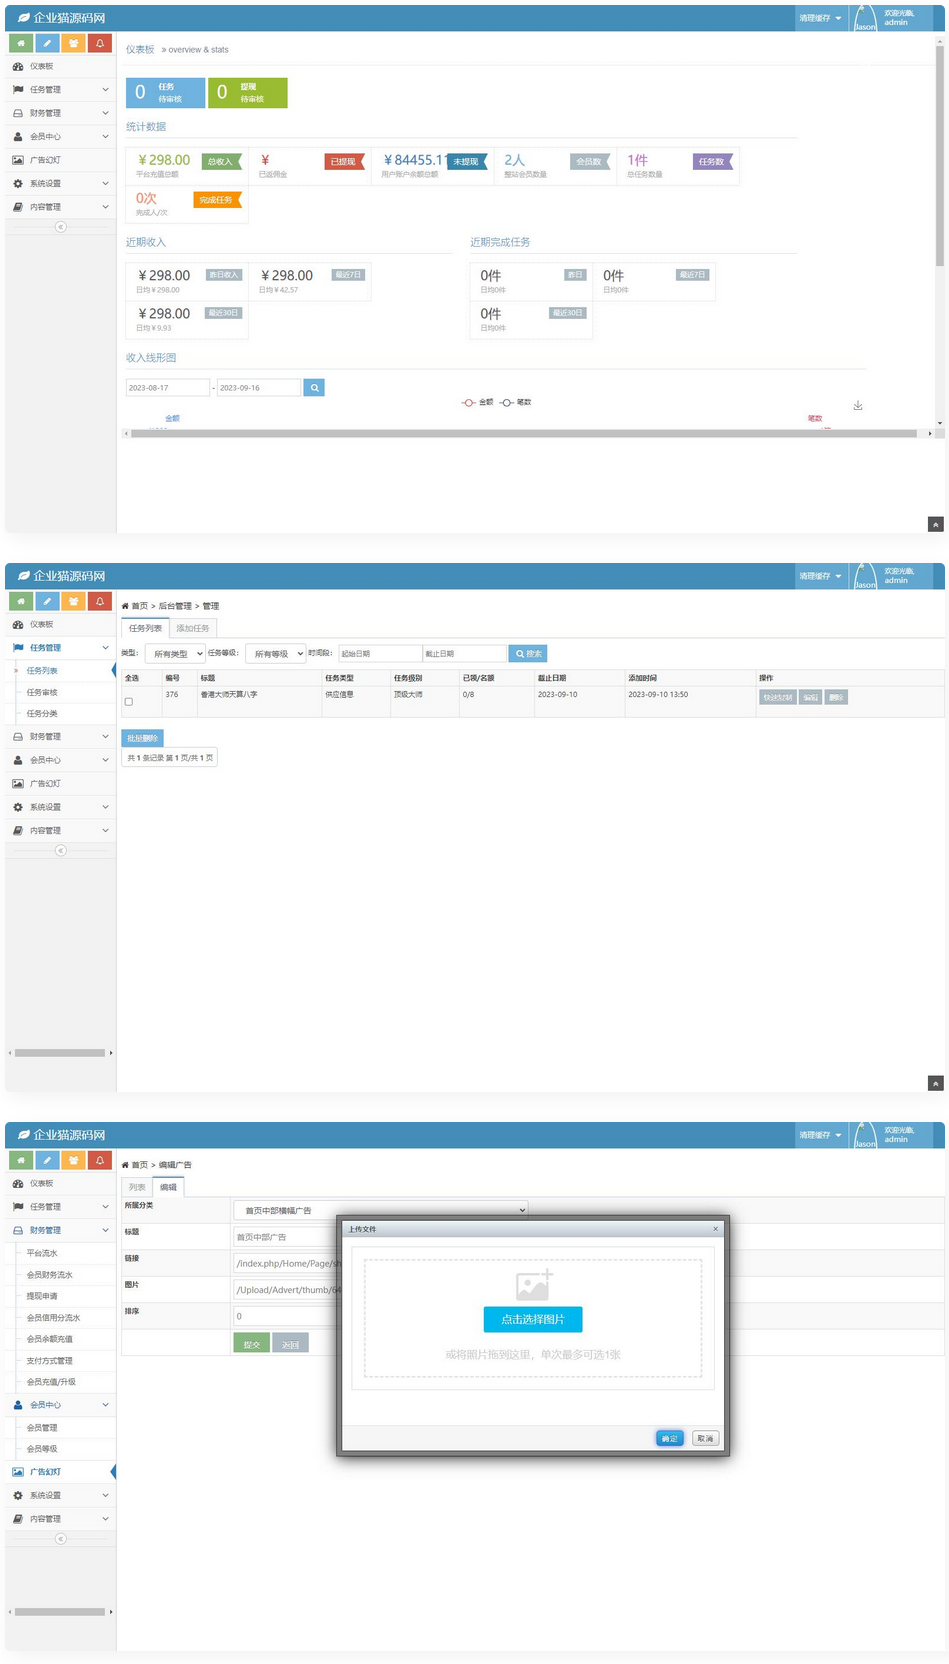Click the scroll-to-top arrow in the dashboard screenshot

click(x=935, y=524)
